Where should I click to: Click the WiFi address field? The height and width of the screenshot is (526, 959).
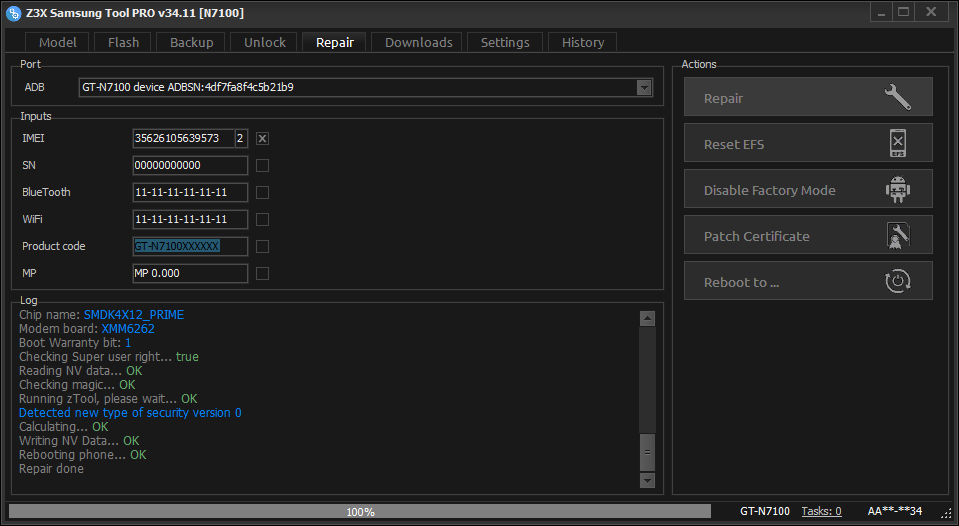pos(190,219)
